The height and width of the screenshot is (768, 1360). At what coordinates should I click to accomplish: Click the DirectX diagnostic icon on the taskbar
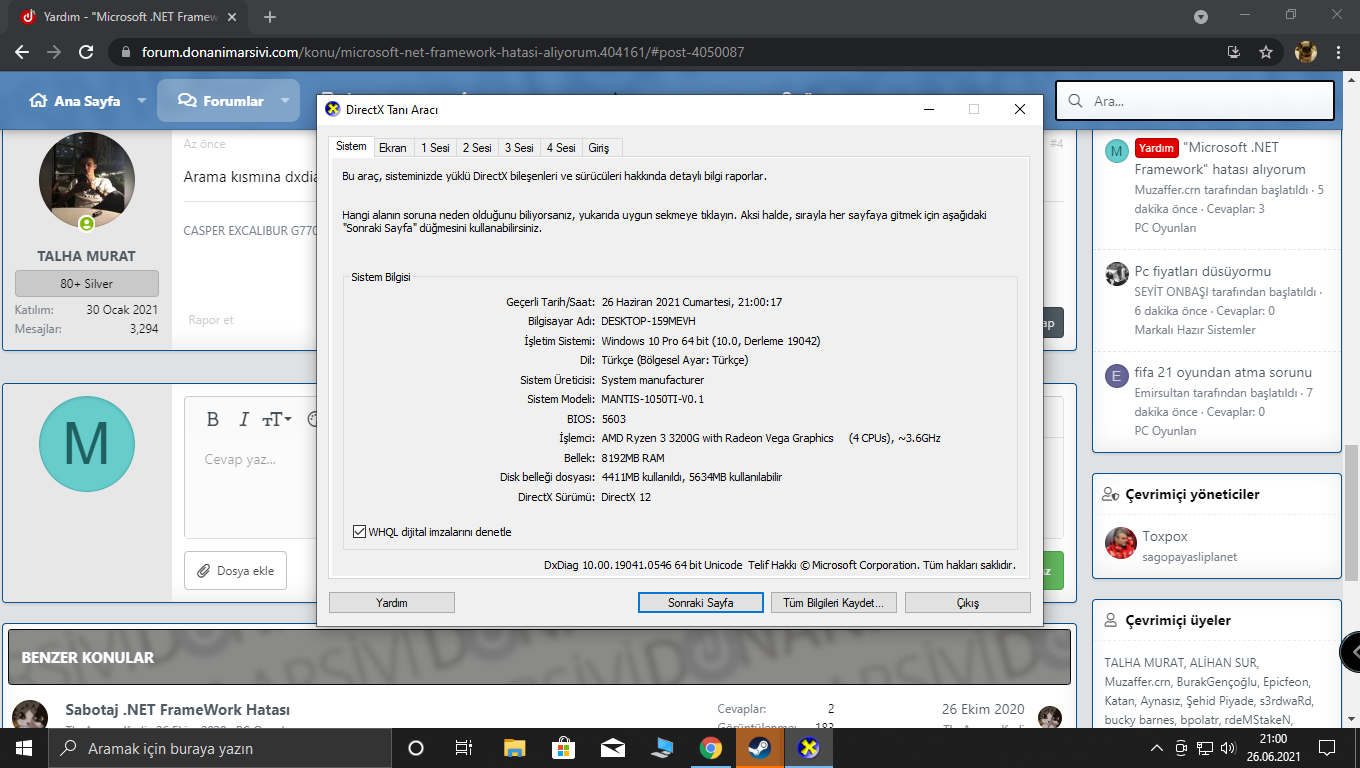pos(809,748)
